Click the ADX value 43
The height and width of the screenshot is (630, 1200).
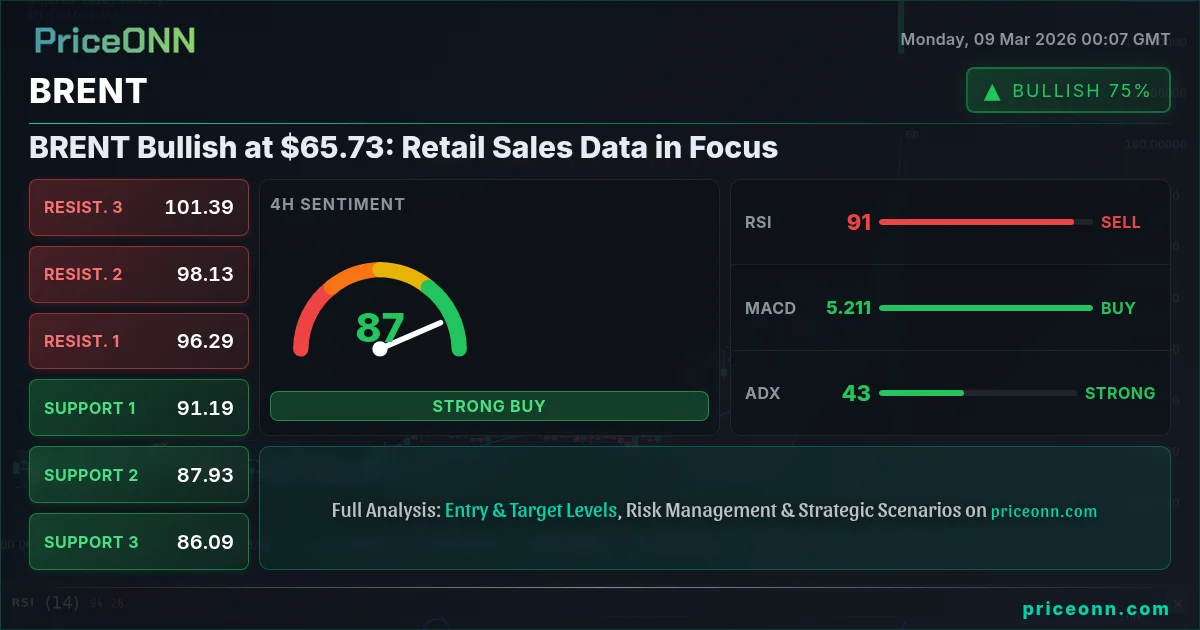(856, 393)
